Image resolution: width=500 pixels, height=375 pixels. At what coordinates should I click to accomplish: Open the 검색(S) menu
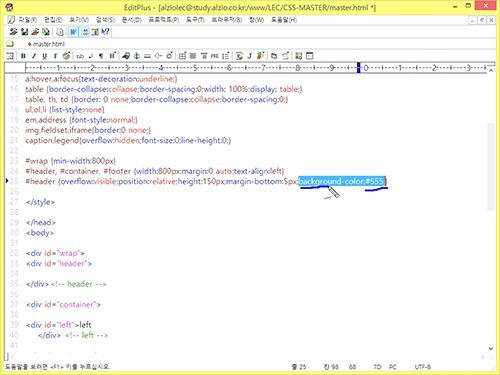coord(105,20)
